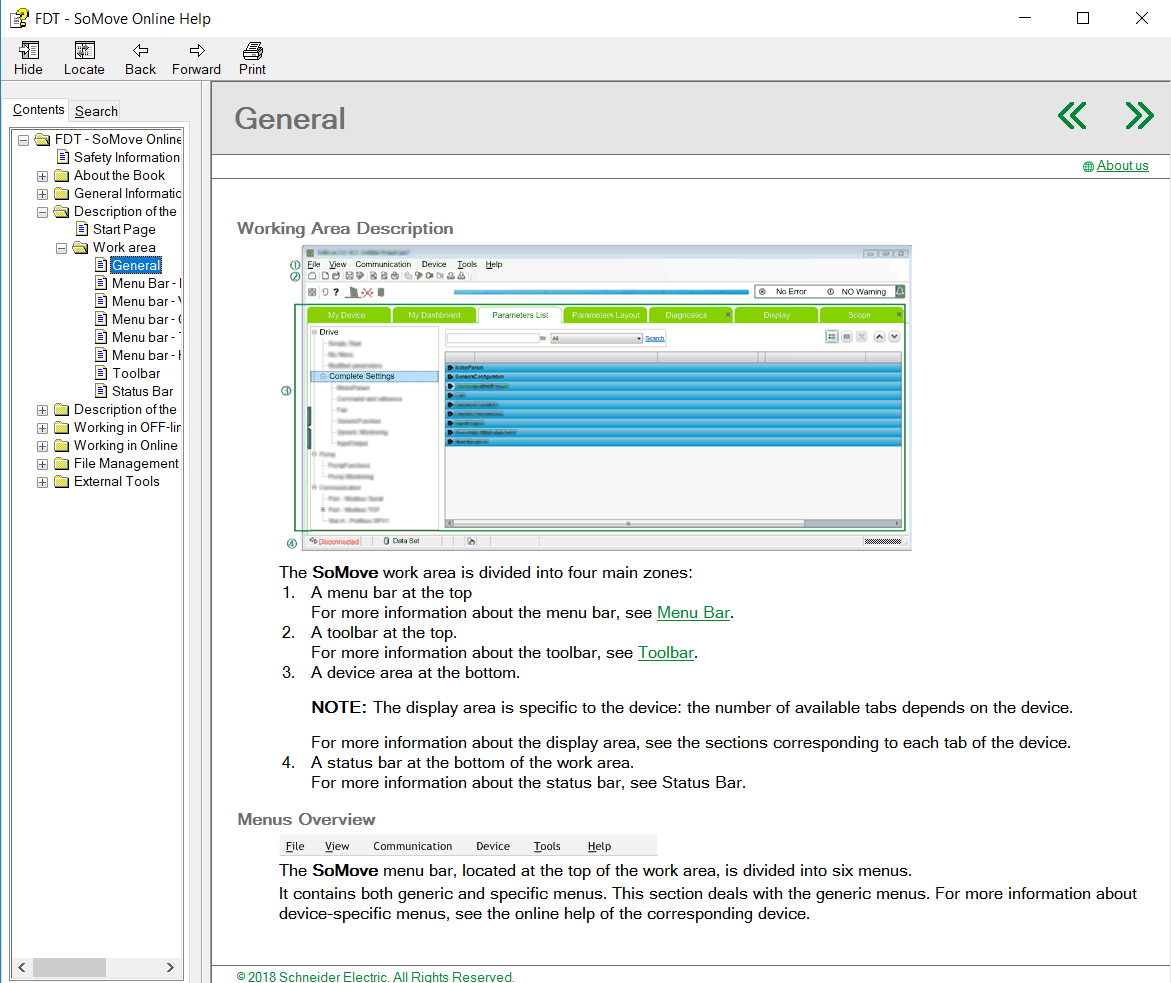Open the About us link

[x=1122, y=166]
